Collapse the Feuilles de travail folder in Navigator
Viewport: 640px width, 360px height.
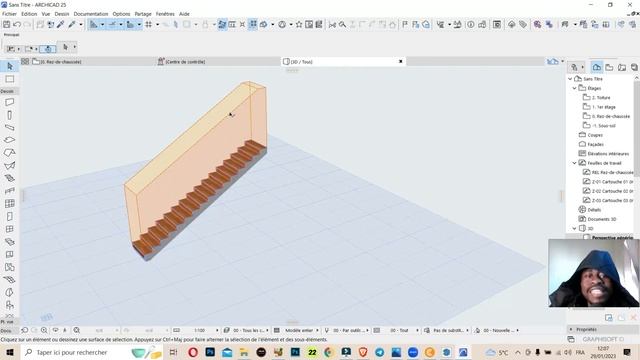click(x=574, y=163)
